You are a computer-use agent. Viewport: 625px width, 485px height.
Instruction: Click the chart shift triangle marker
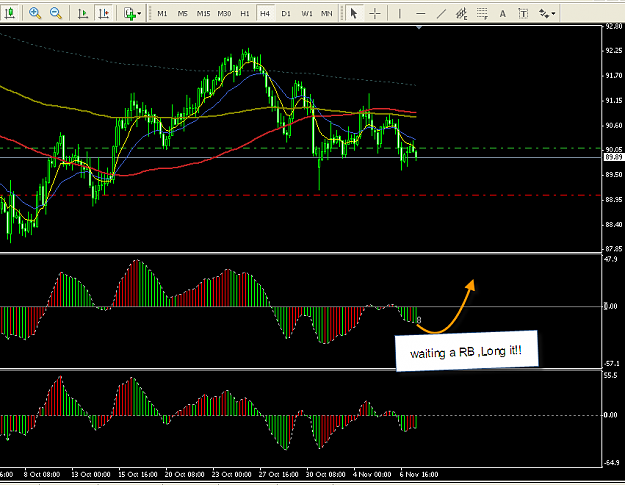[x=419, y=27]
